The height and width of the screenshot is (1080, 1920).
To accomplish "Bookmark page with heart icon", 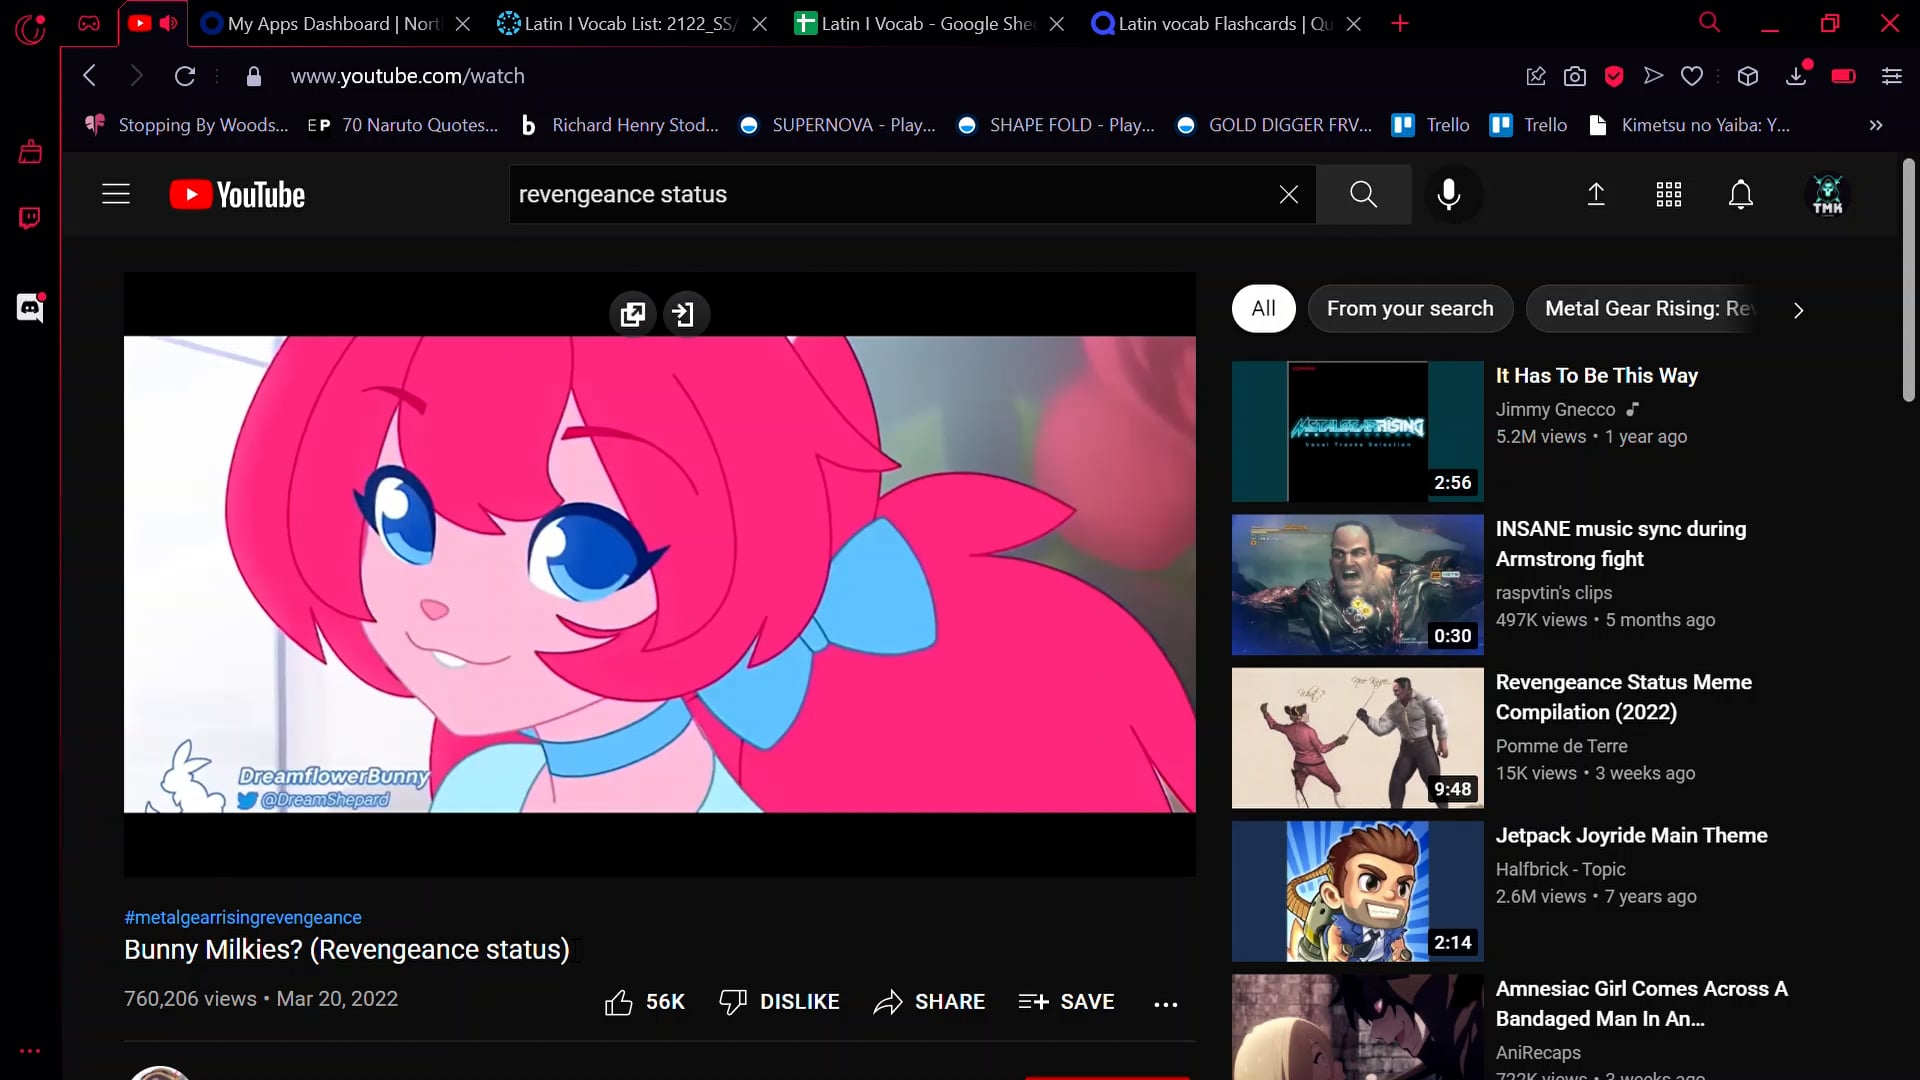I will point(1692,76).
